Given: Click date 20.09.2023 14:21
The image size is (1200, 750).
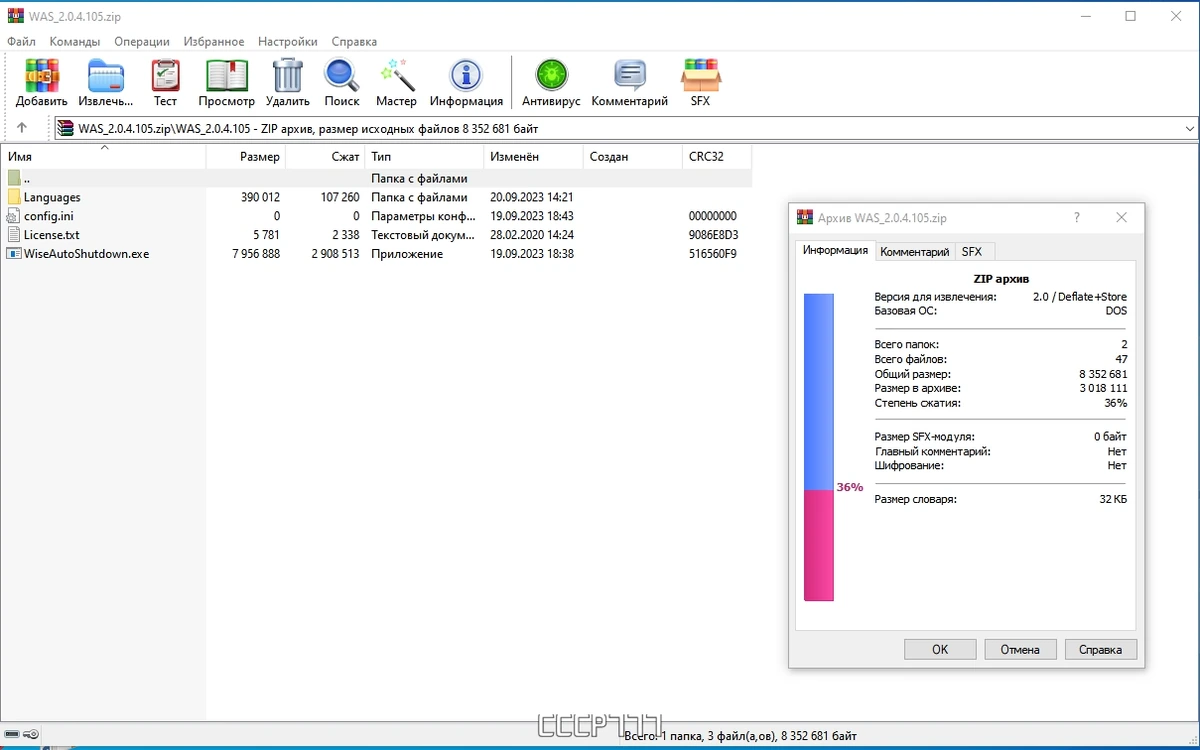Looking at the screenshot, I should [x=532, y=197].
